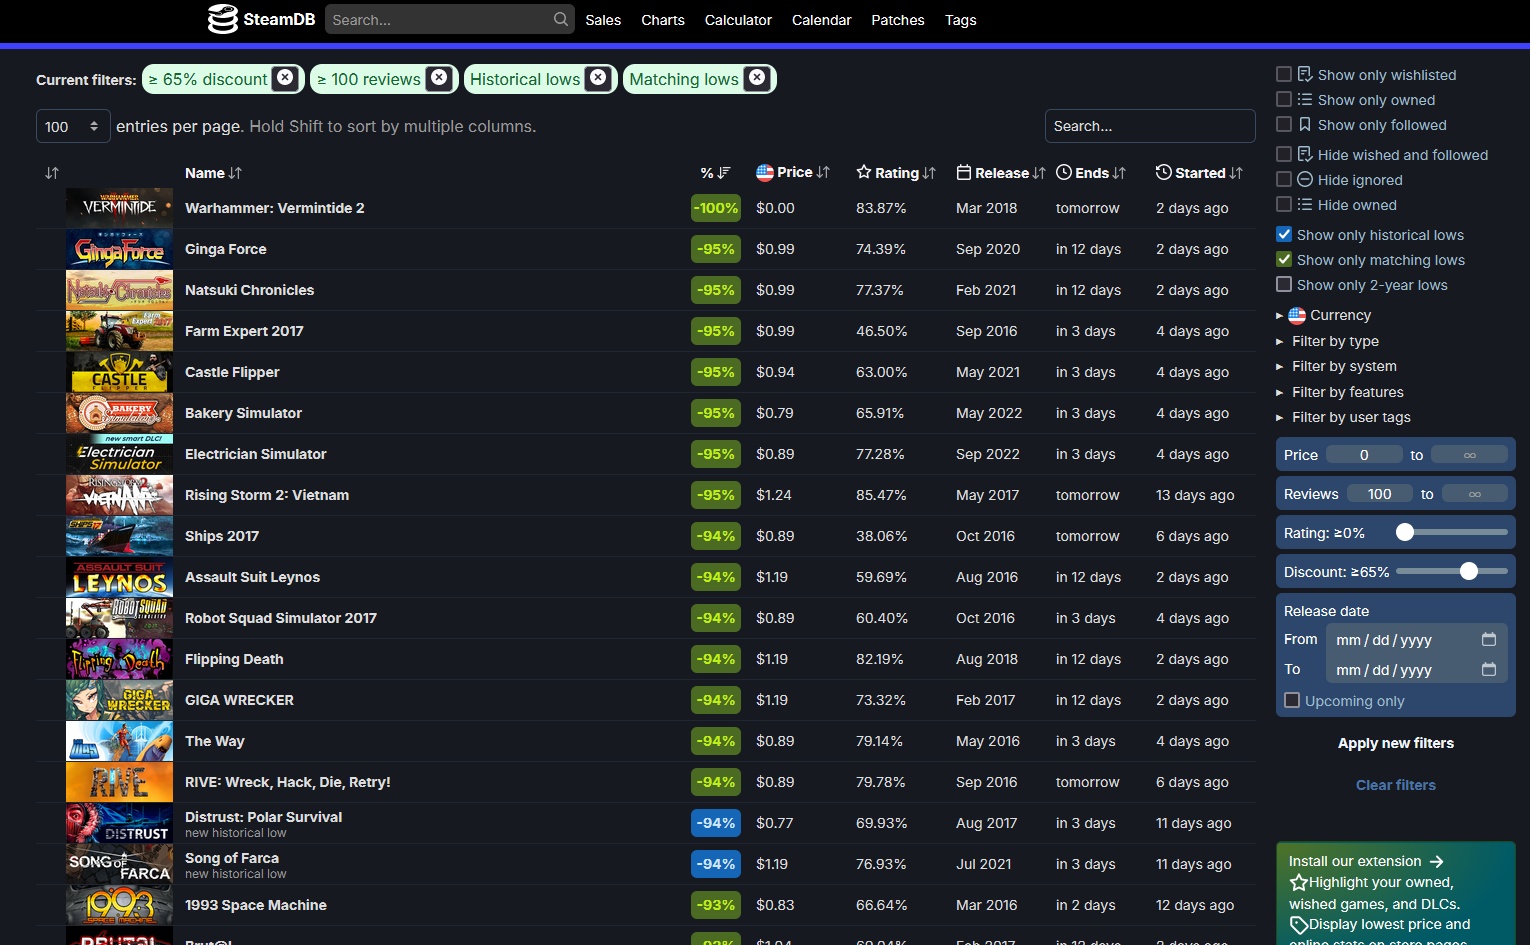Viewport: 1530px width, 945px height.
Task: Expand Filter by features
Action: click(1340, 392)
